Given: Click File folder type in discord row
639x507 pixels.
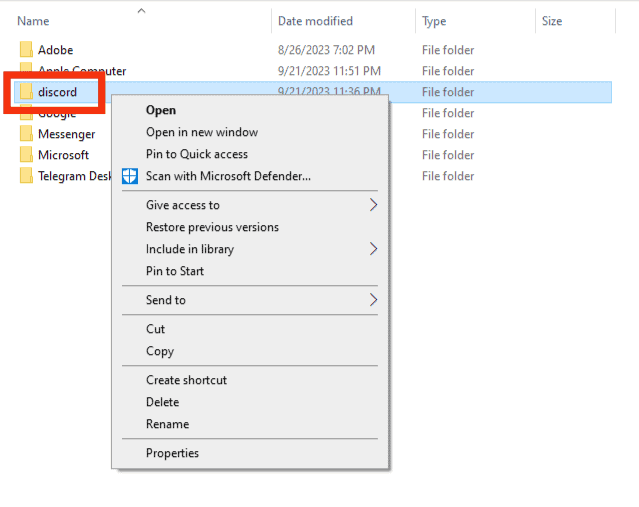Looking at the screenshot, I should [448, 92].
